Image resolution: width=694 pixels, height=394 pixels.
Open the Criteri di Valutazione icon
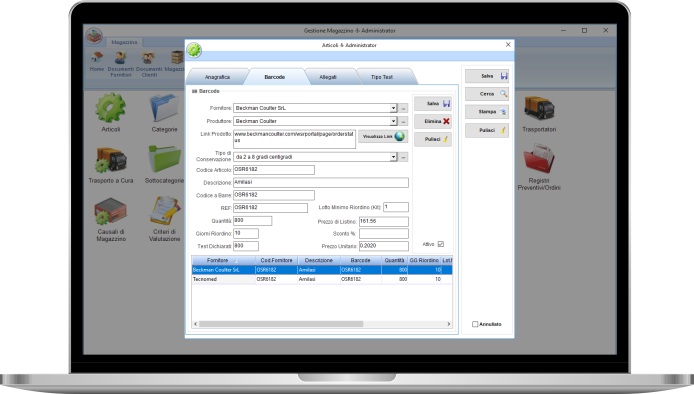coord(164,211)
